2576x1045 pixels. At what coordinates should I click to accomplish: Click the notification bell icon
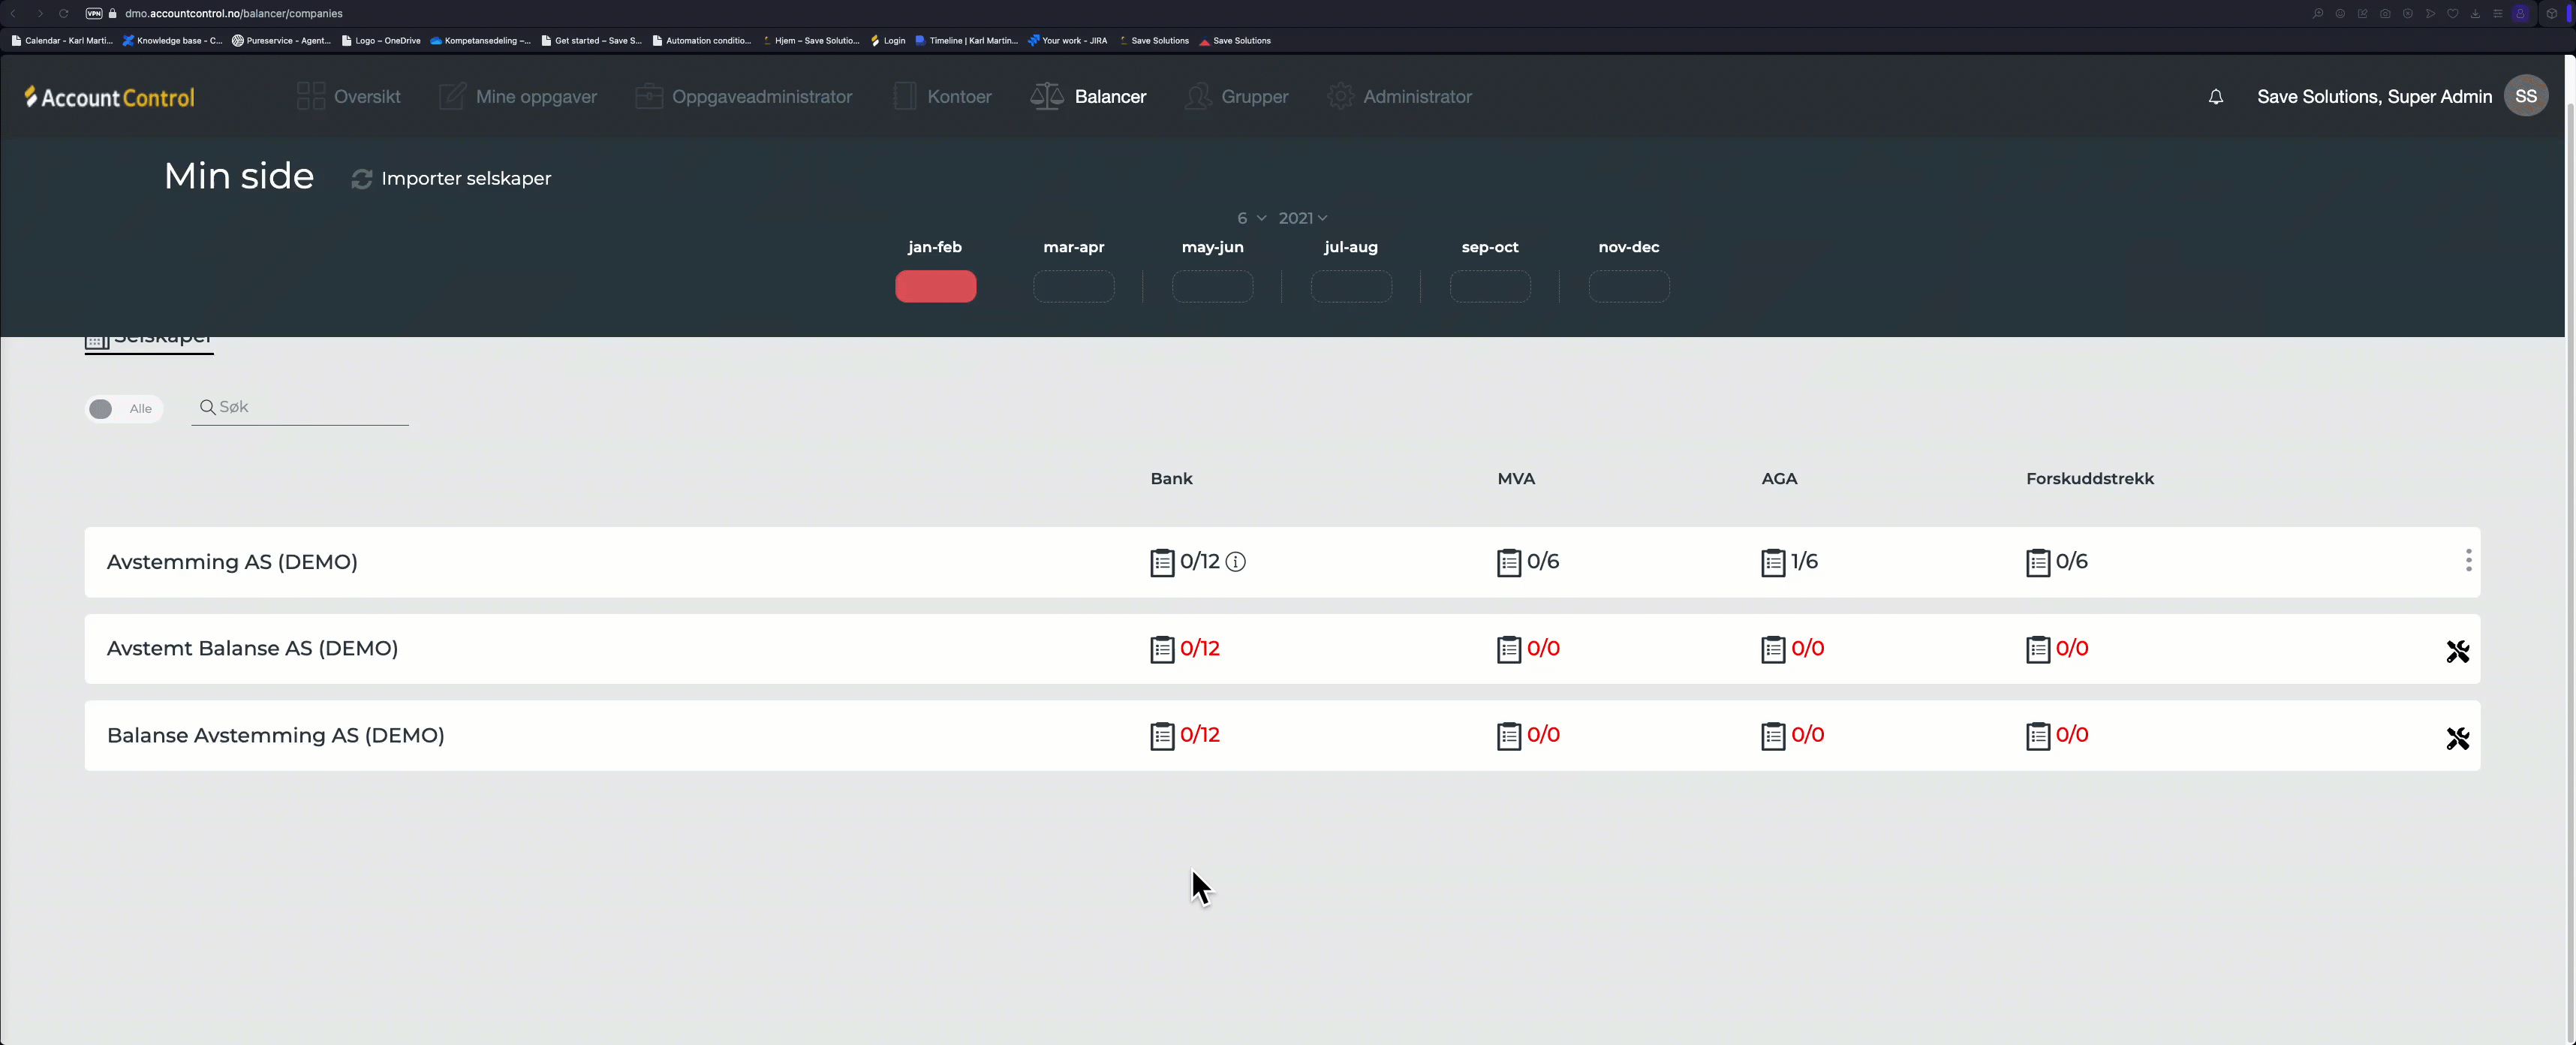click(x=2215, y=97)
